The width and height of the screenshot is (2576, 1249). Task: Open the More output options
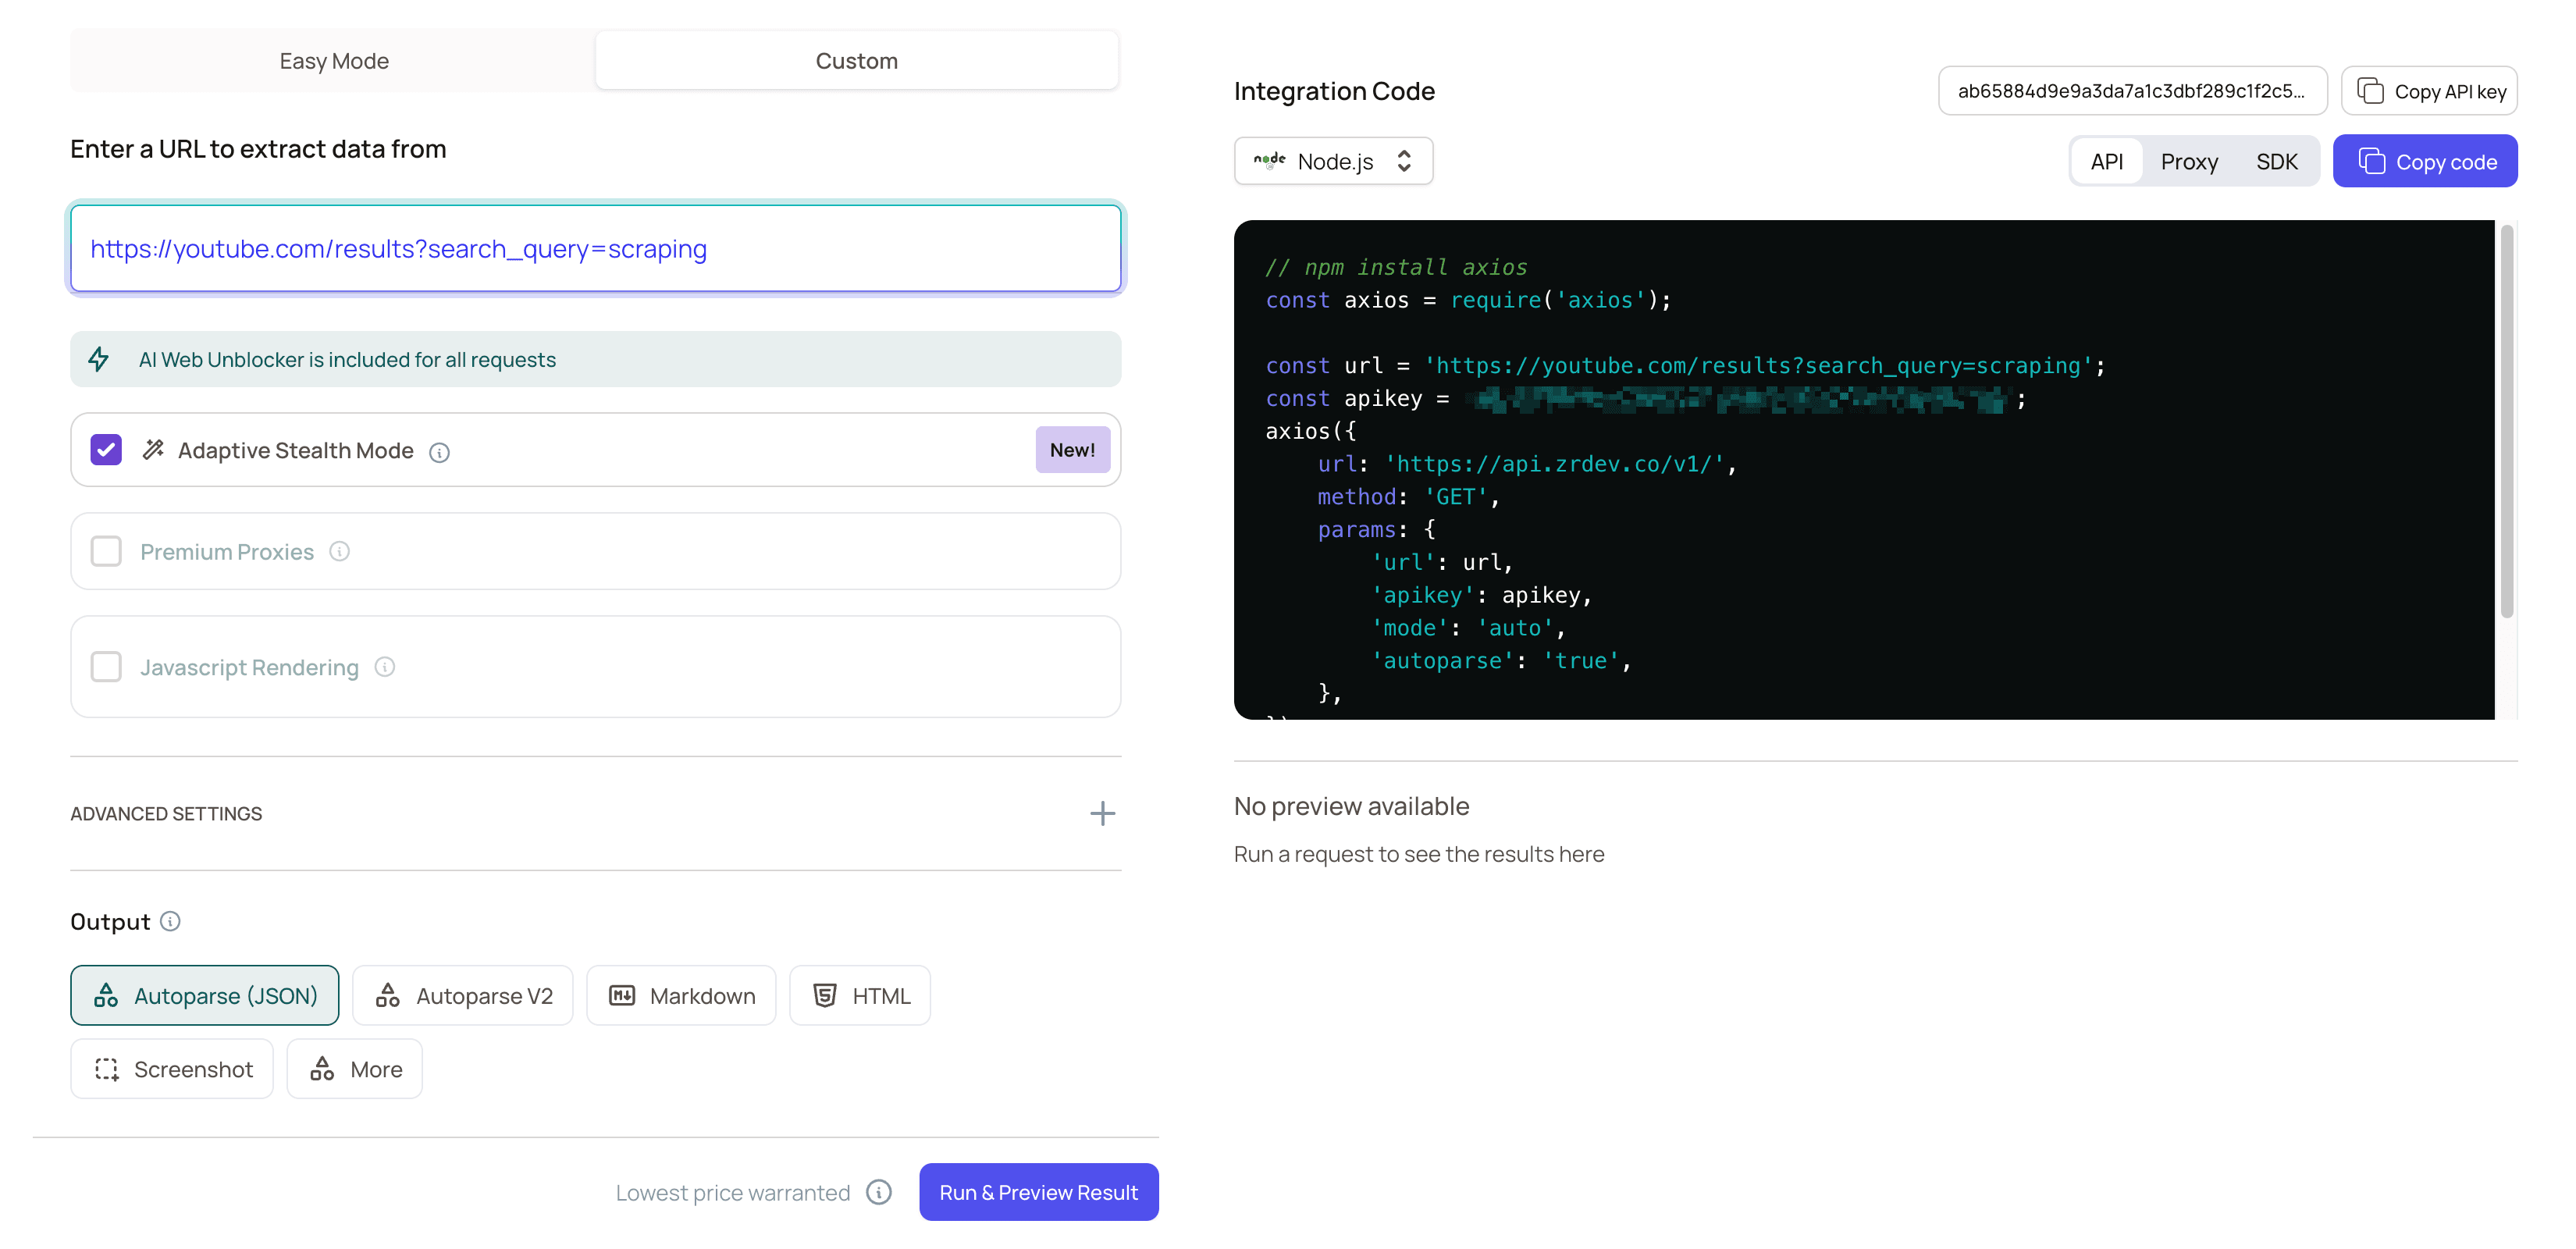coord(355,1069)
